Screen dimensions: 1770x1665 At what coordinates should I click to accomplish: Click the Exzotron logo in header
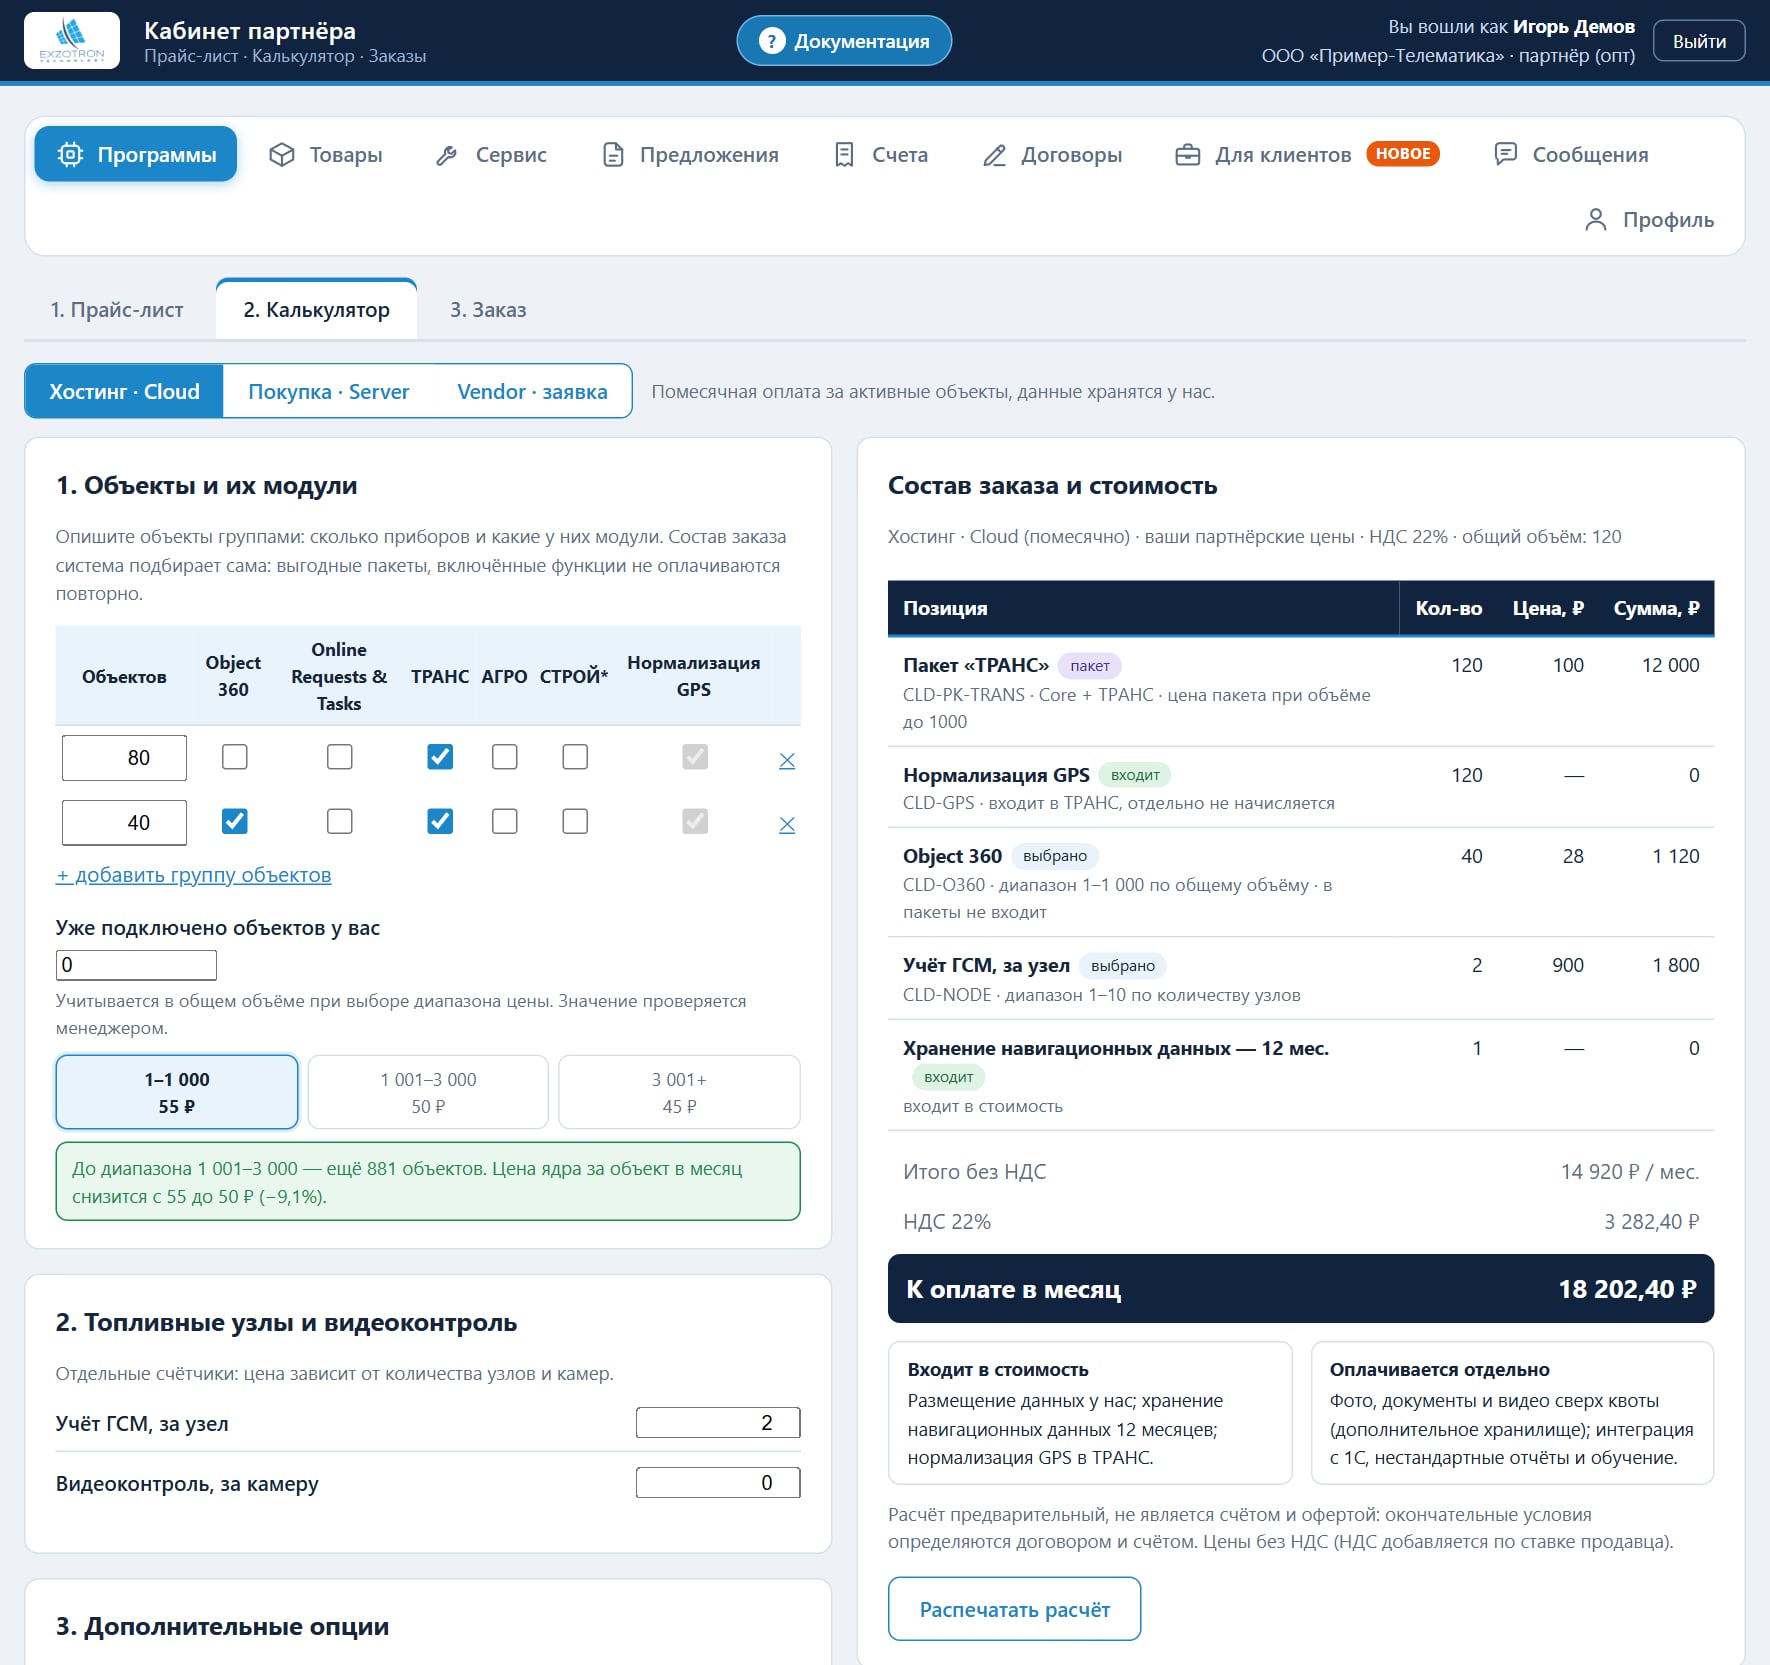tap(72, 41)
